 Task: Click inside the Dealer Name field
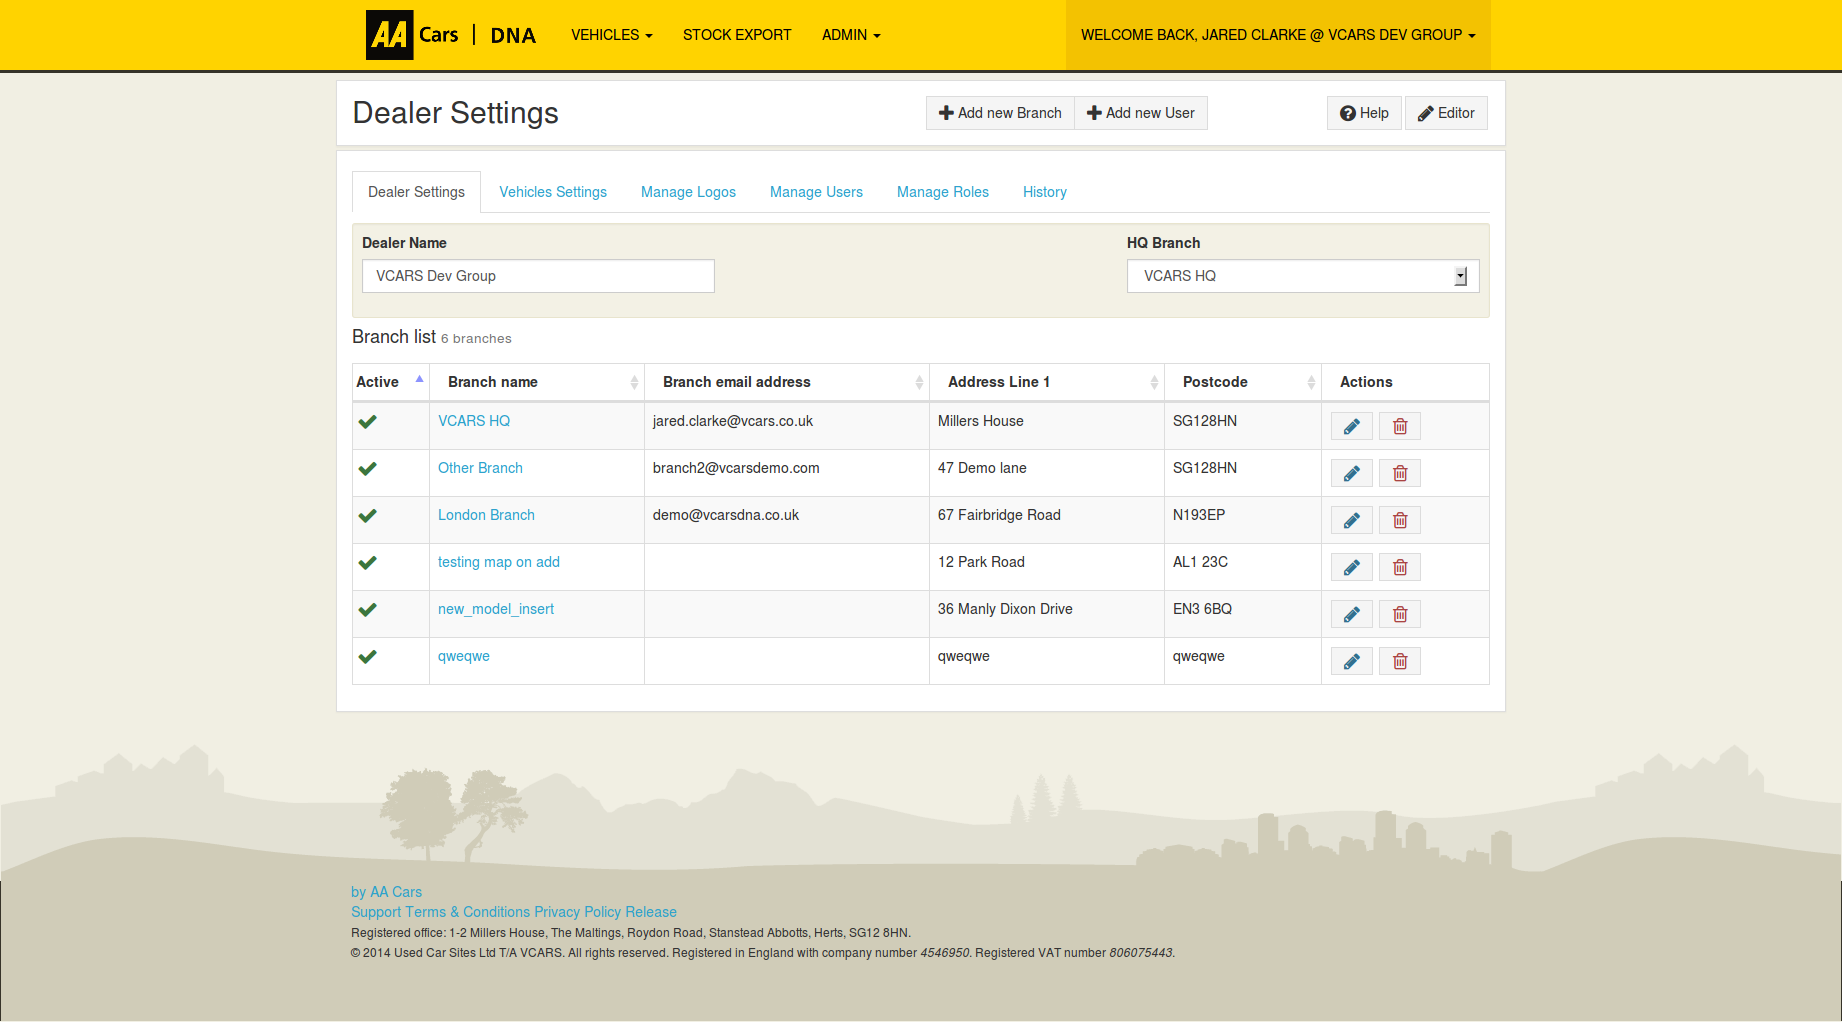[537, 275]
